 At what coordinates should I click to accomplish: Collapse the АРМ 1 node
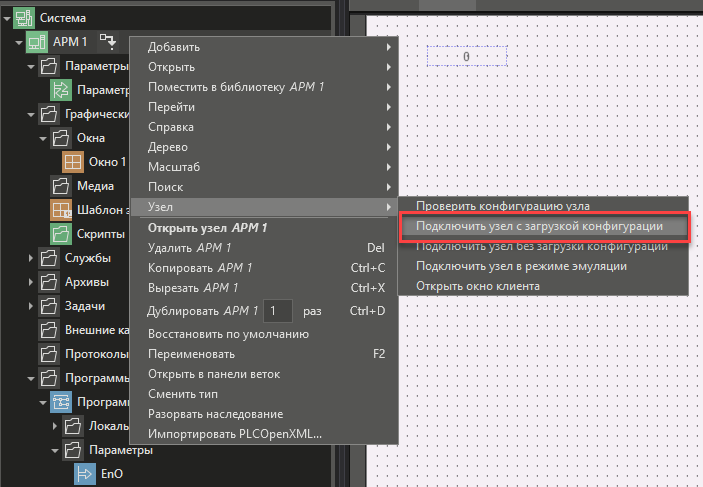[19, 43]
